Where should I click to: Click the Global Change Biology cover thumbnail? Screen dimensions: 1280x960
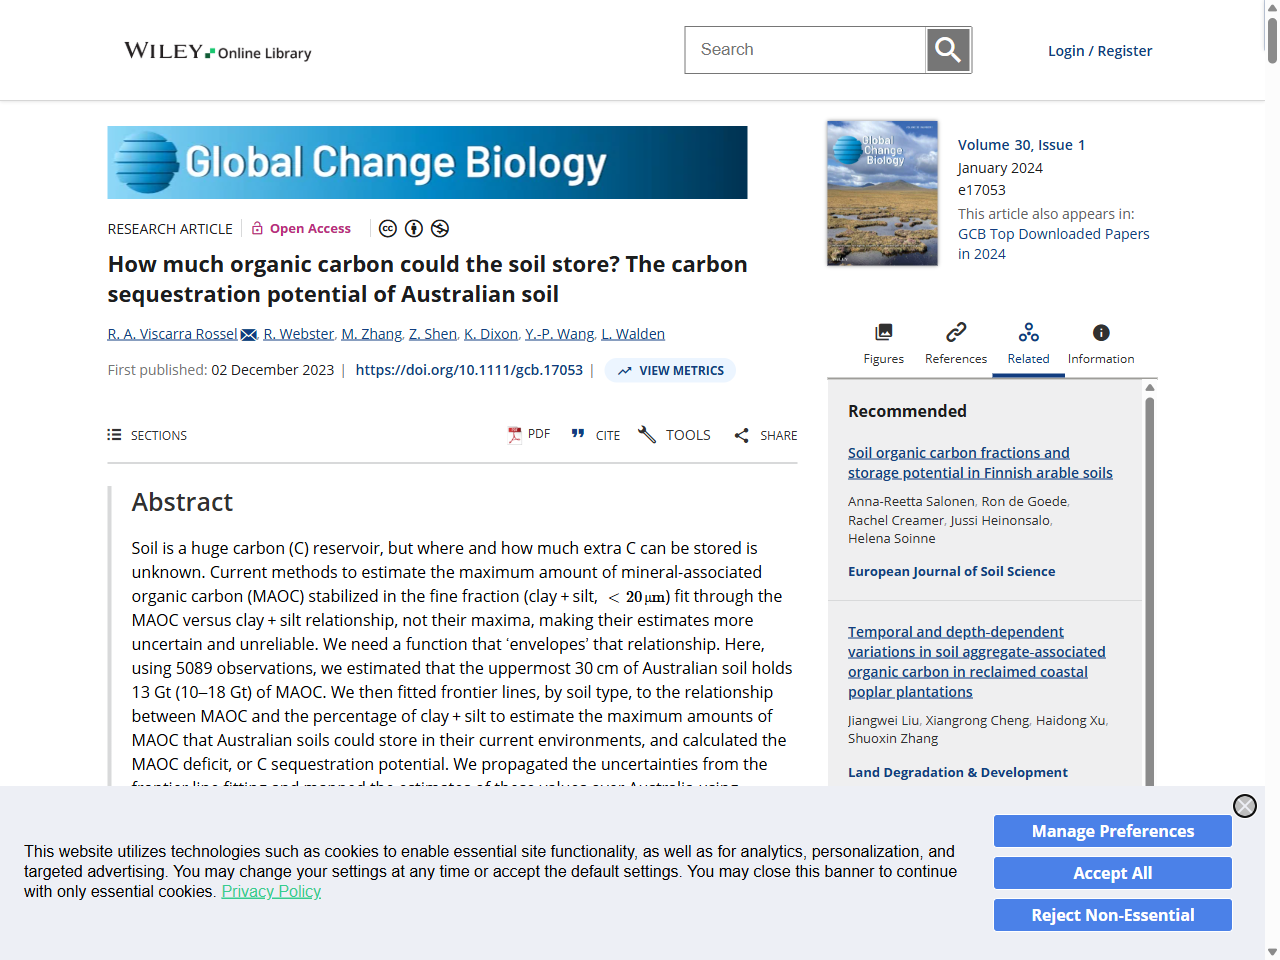click(x=882, y=192)
